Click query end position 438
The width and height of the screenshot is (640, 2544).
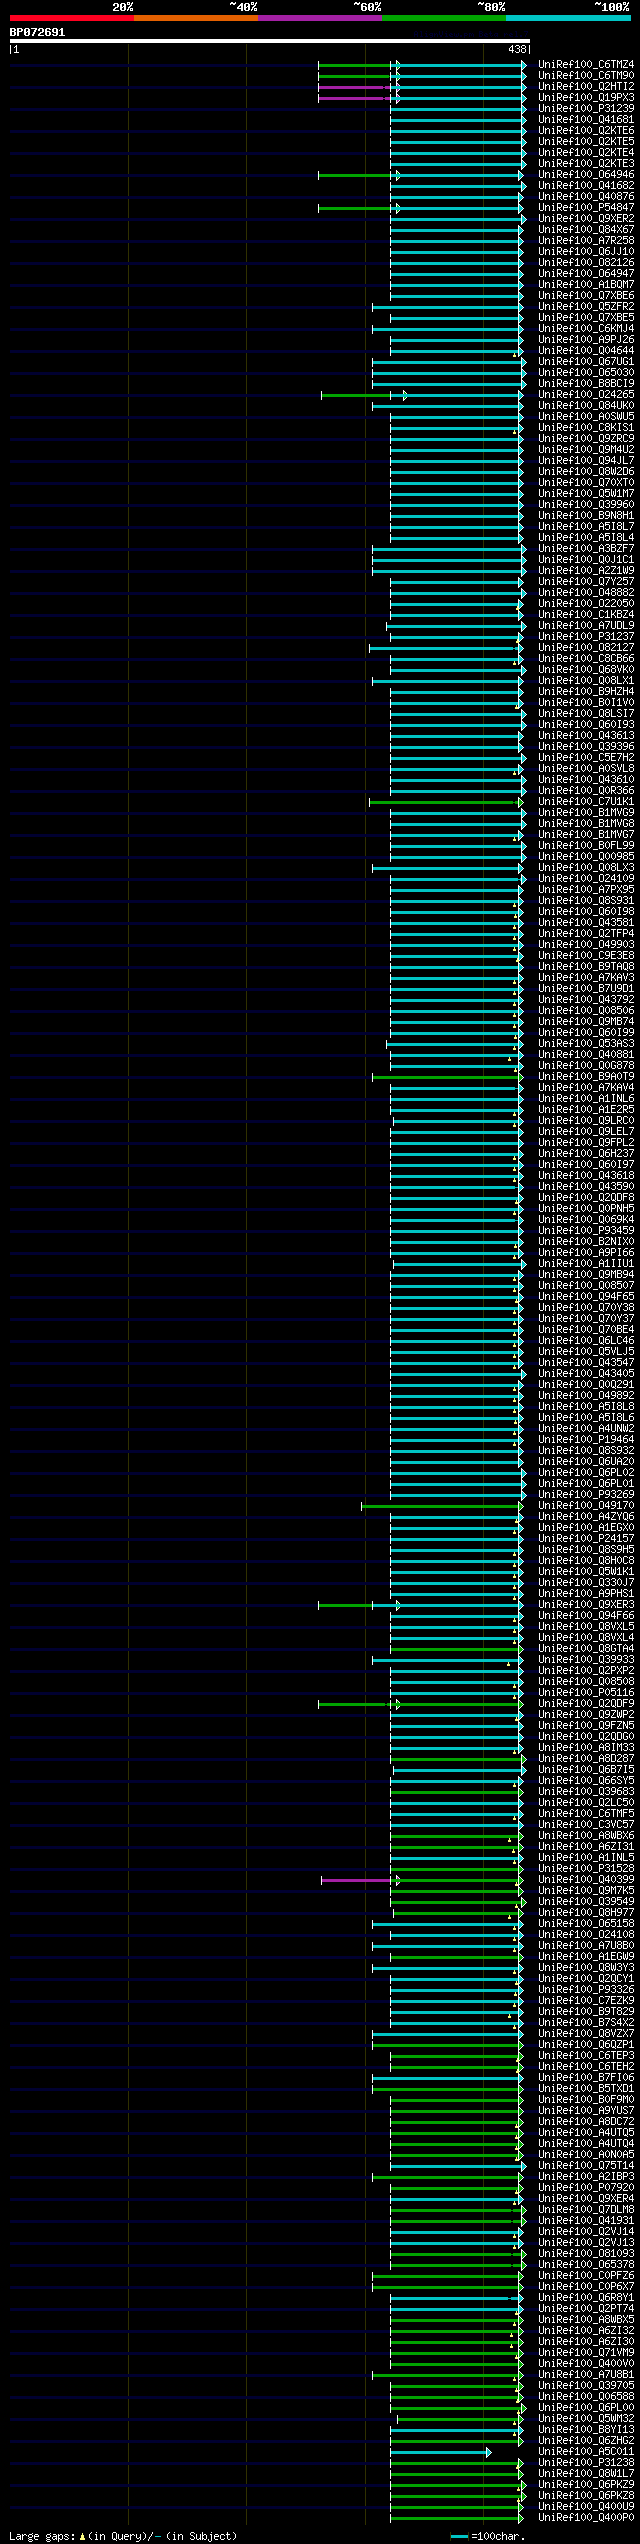coord(517,49)
